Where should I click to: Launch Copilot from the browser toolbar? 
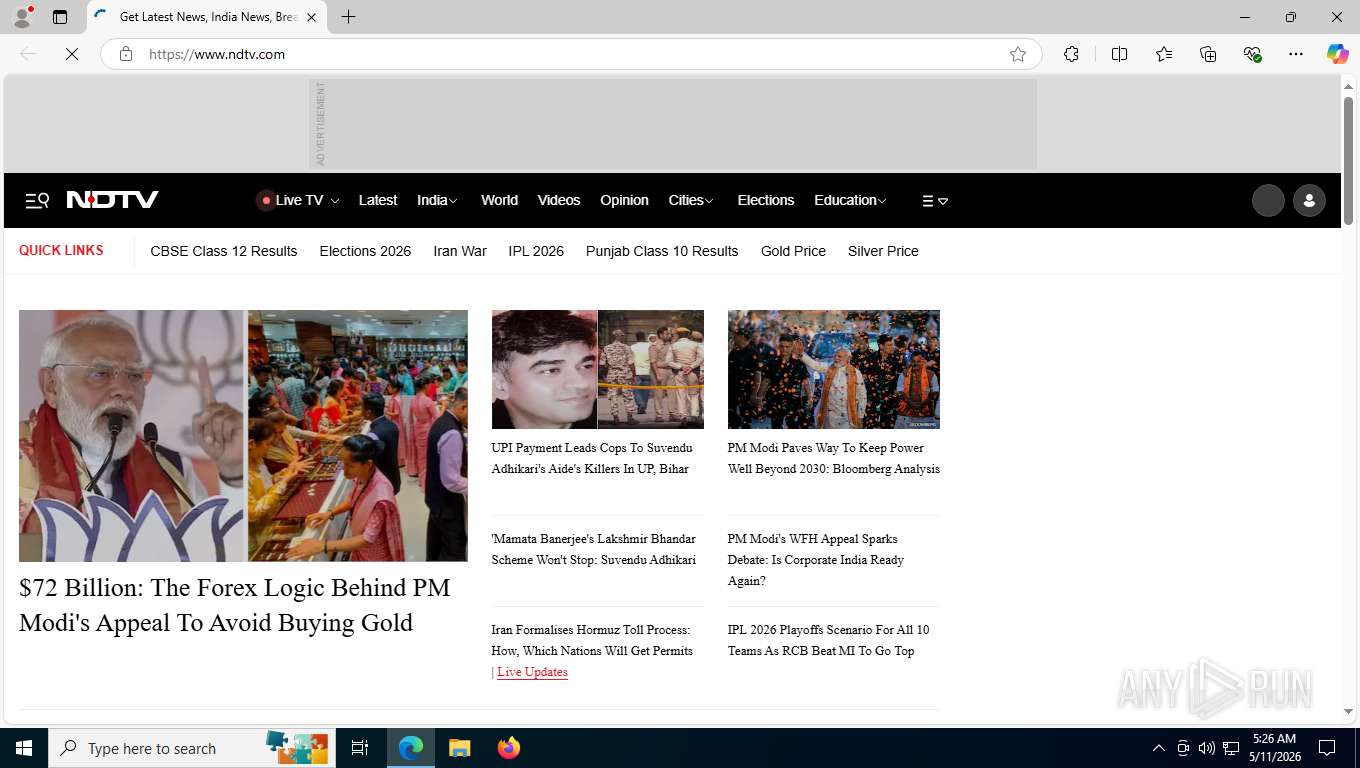click(x=1337, y=54)
